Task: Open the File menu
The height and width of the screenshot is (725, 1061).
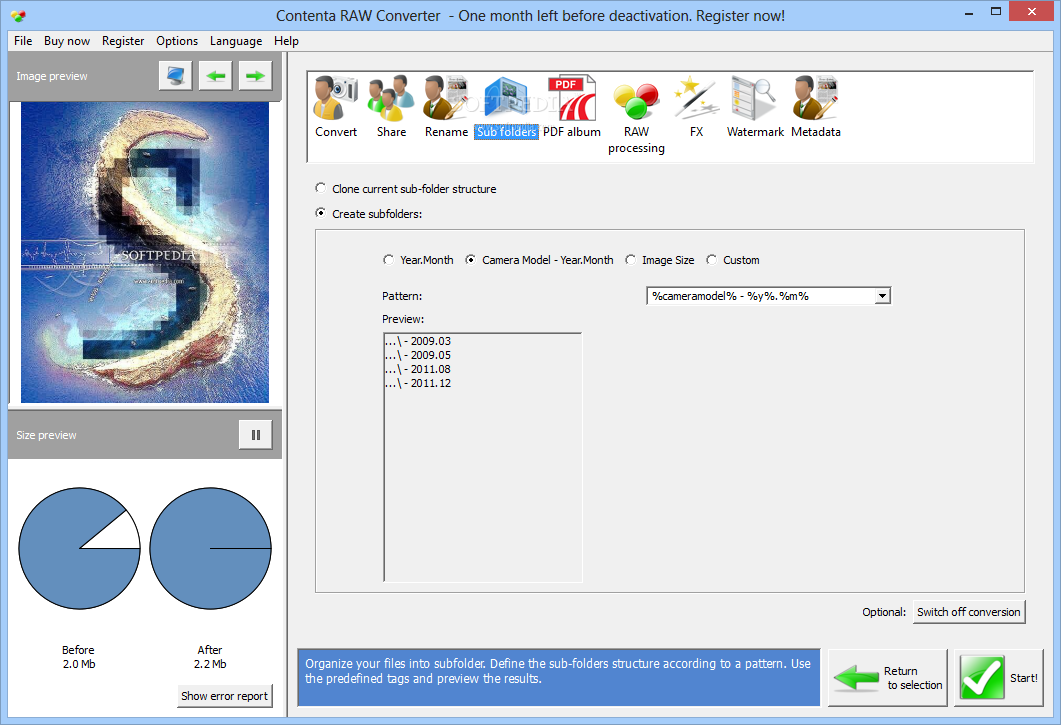Action: point(23,41)
